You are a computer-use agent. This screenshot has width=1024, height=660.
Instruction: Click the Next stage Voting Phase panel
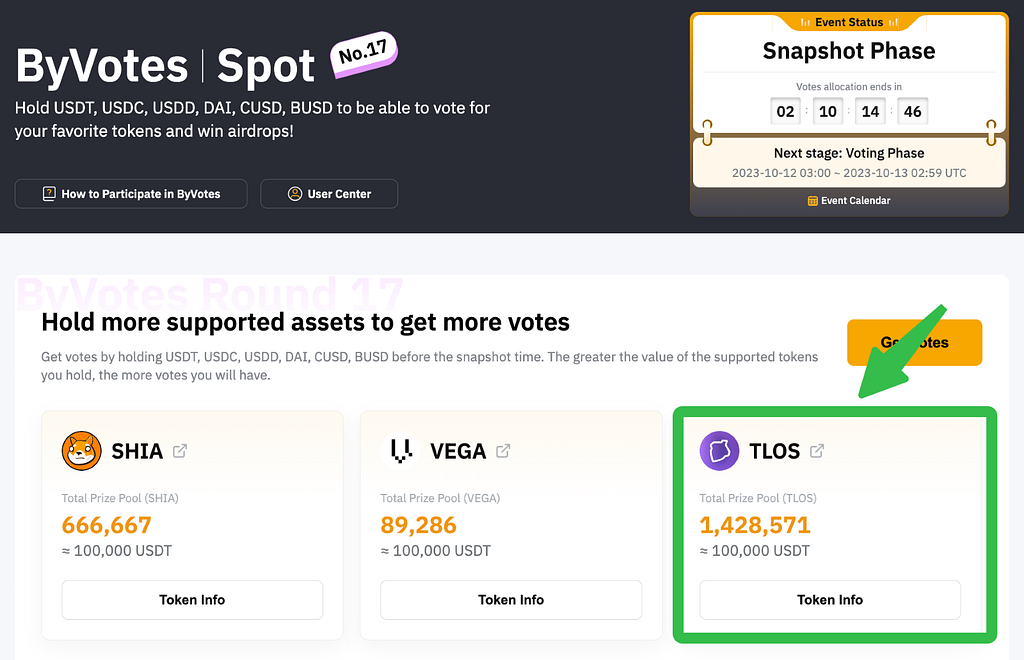click(849, 163)
